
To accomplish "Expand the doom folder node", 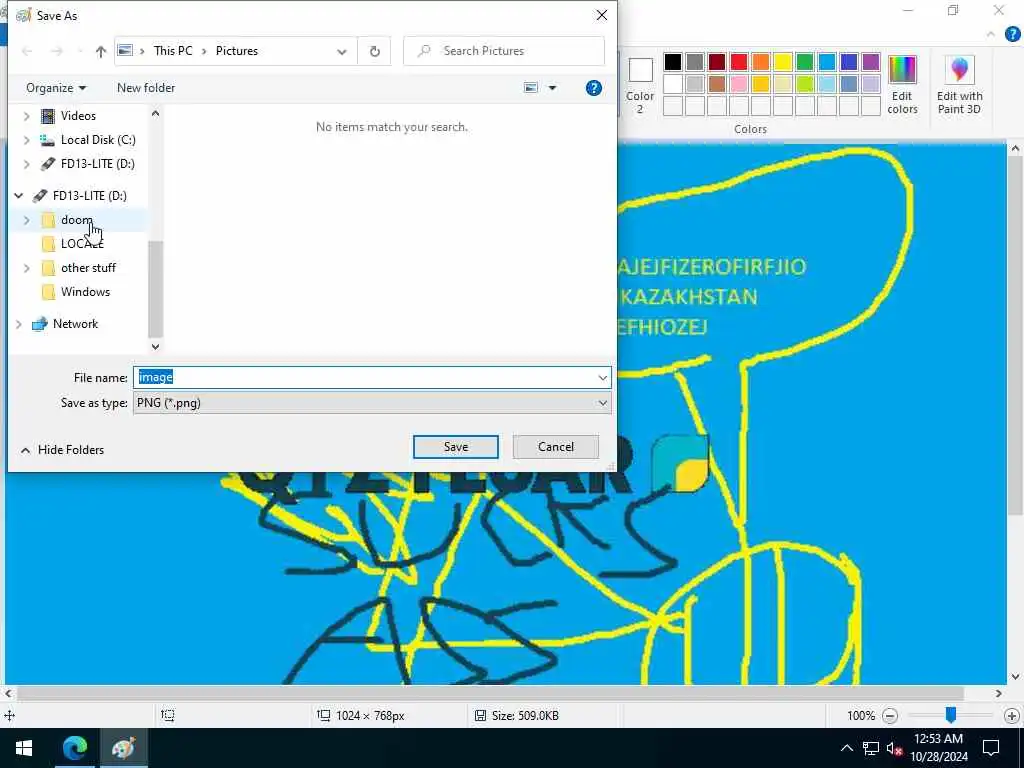I will (27, 220).
